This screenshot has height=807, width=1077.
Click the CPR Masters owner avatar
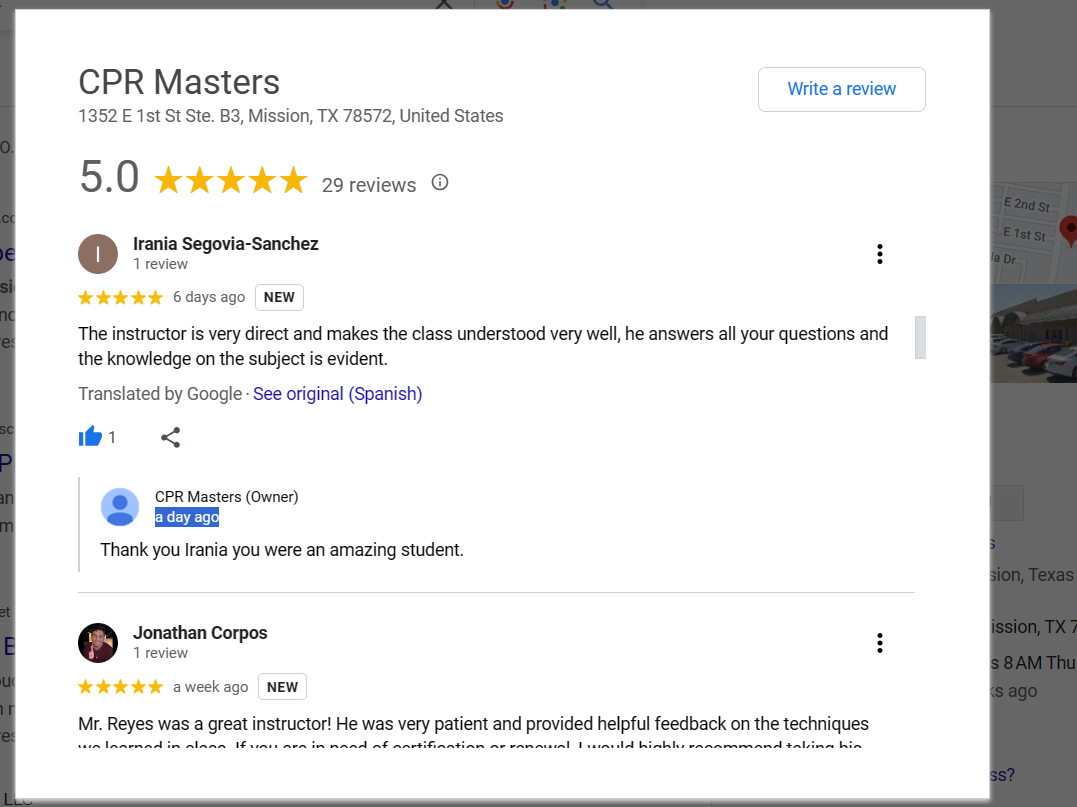click(120, 507)
